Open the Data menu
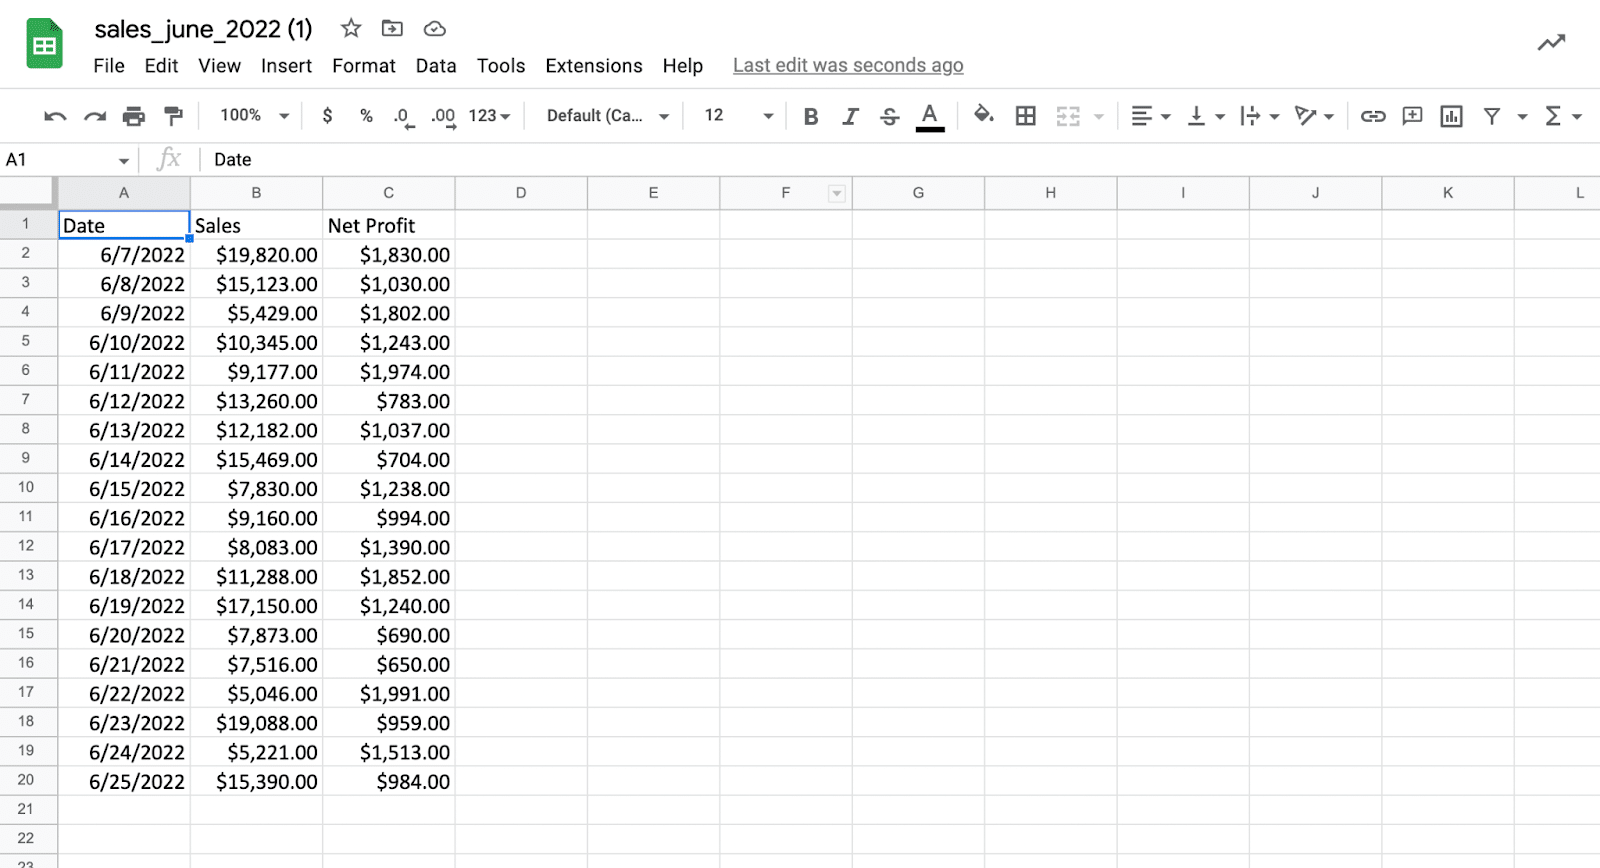The image size is (1600, 868). pyautogui.click(x=435, y=66)
